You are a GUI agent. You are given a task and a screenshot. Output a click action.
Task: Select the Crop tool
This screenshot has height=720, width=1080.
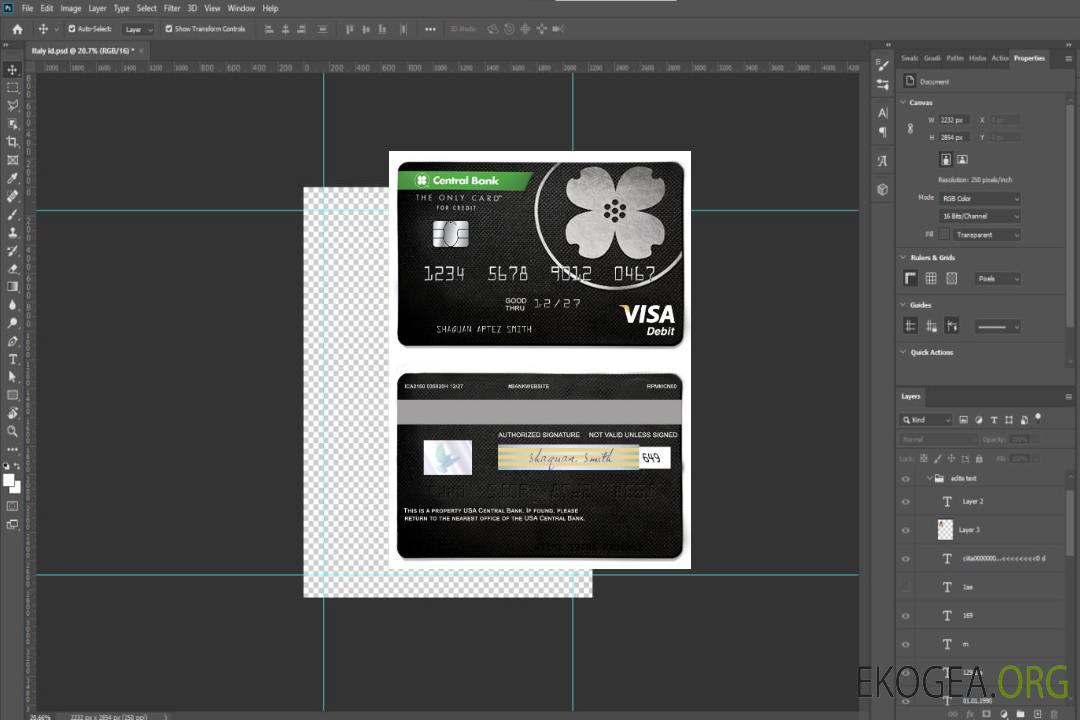pos(12,142)
